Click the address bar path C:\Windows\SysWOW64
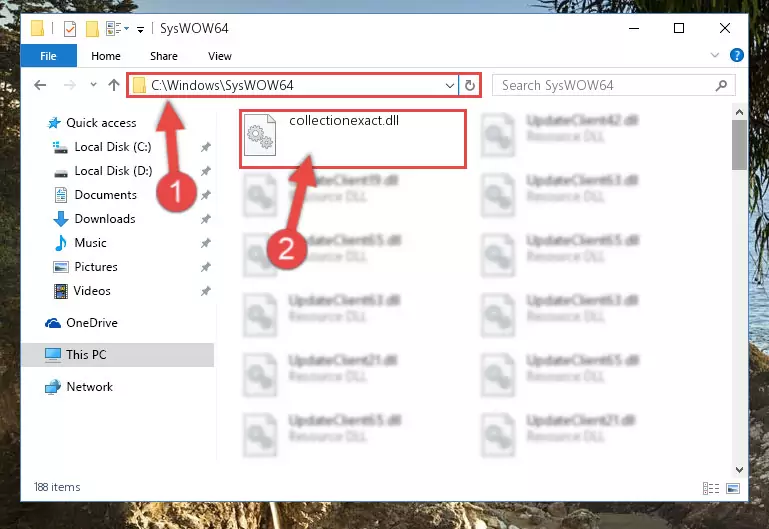Screen dimensions: 769x529 (x=222, y=85)
